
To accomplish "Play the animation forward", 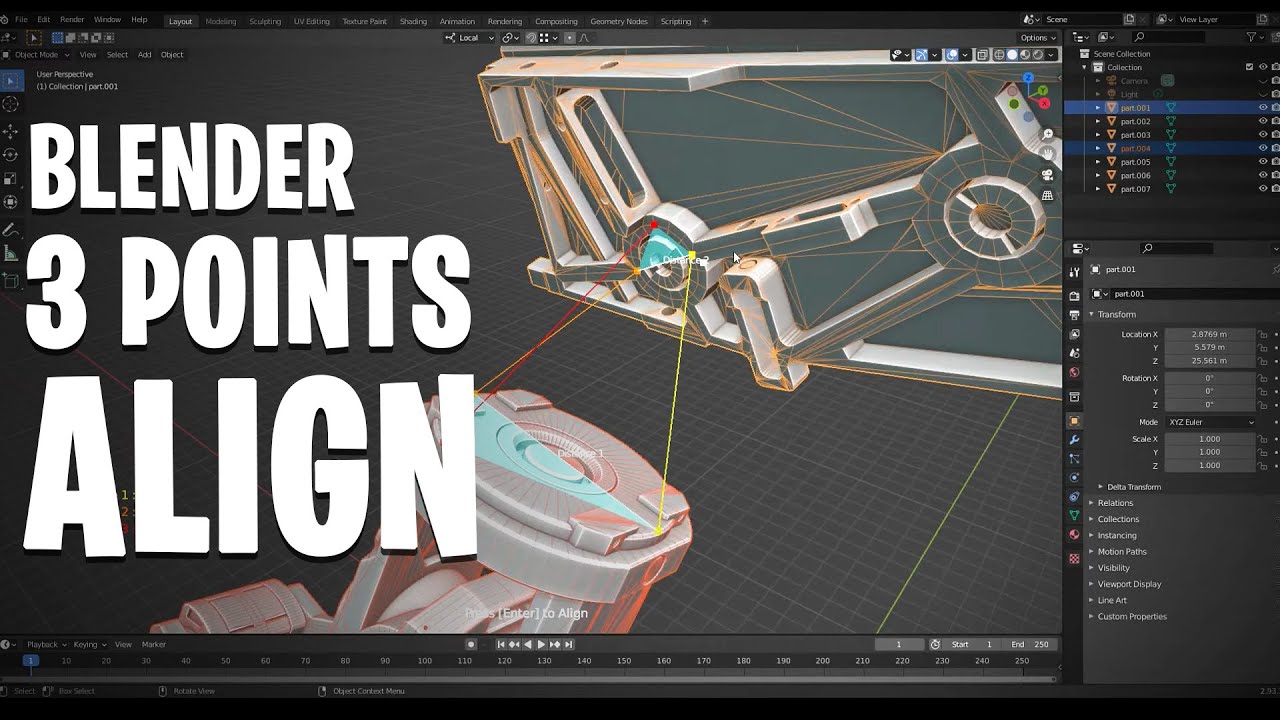I will point(541,645).
